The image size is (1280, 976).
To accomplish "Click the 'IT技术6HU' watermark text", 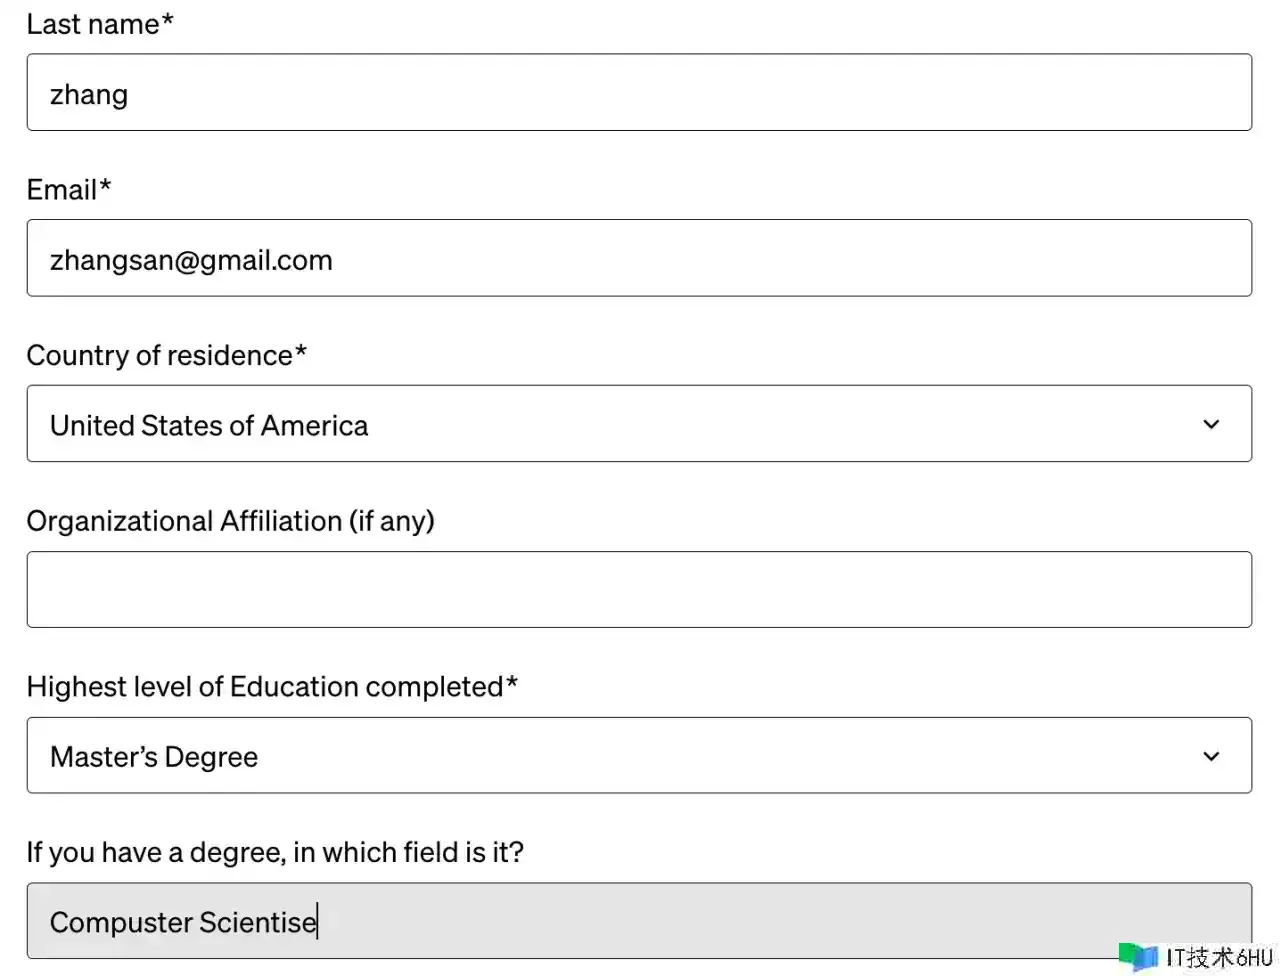I will click(1218, 958).
